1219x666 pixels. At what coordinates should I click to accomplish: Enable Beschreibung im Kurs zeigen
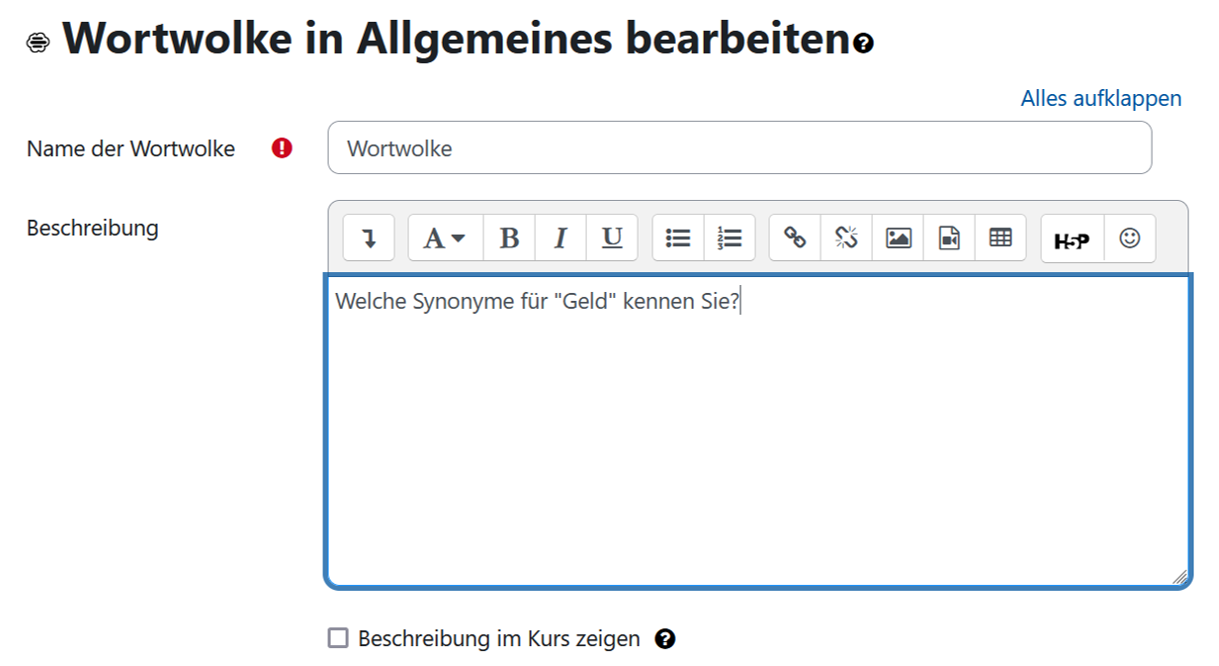pyautogui.click(x=337, y=638)
